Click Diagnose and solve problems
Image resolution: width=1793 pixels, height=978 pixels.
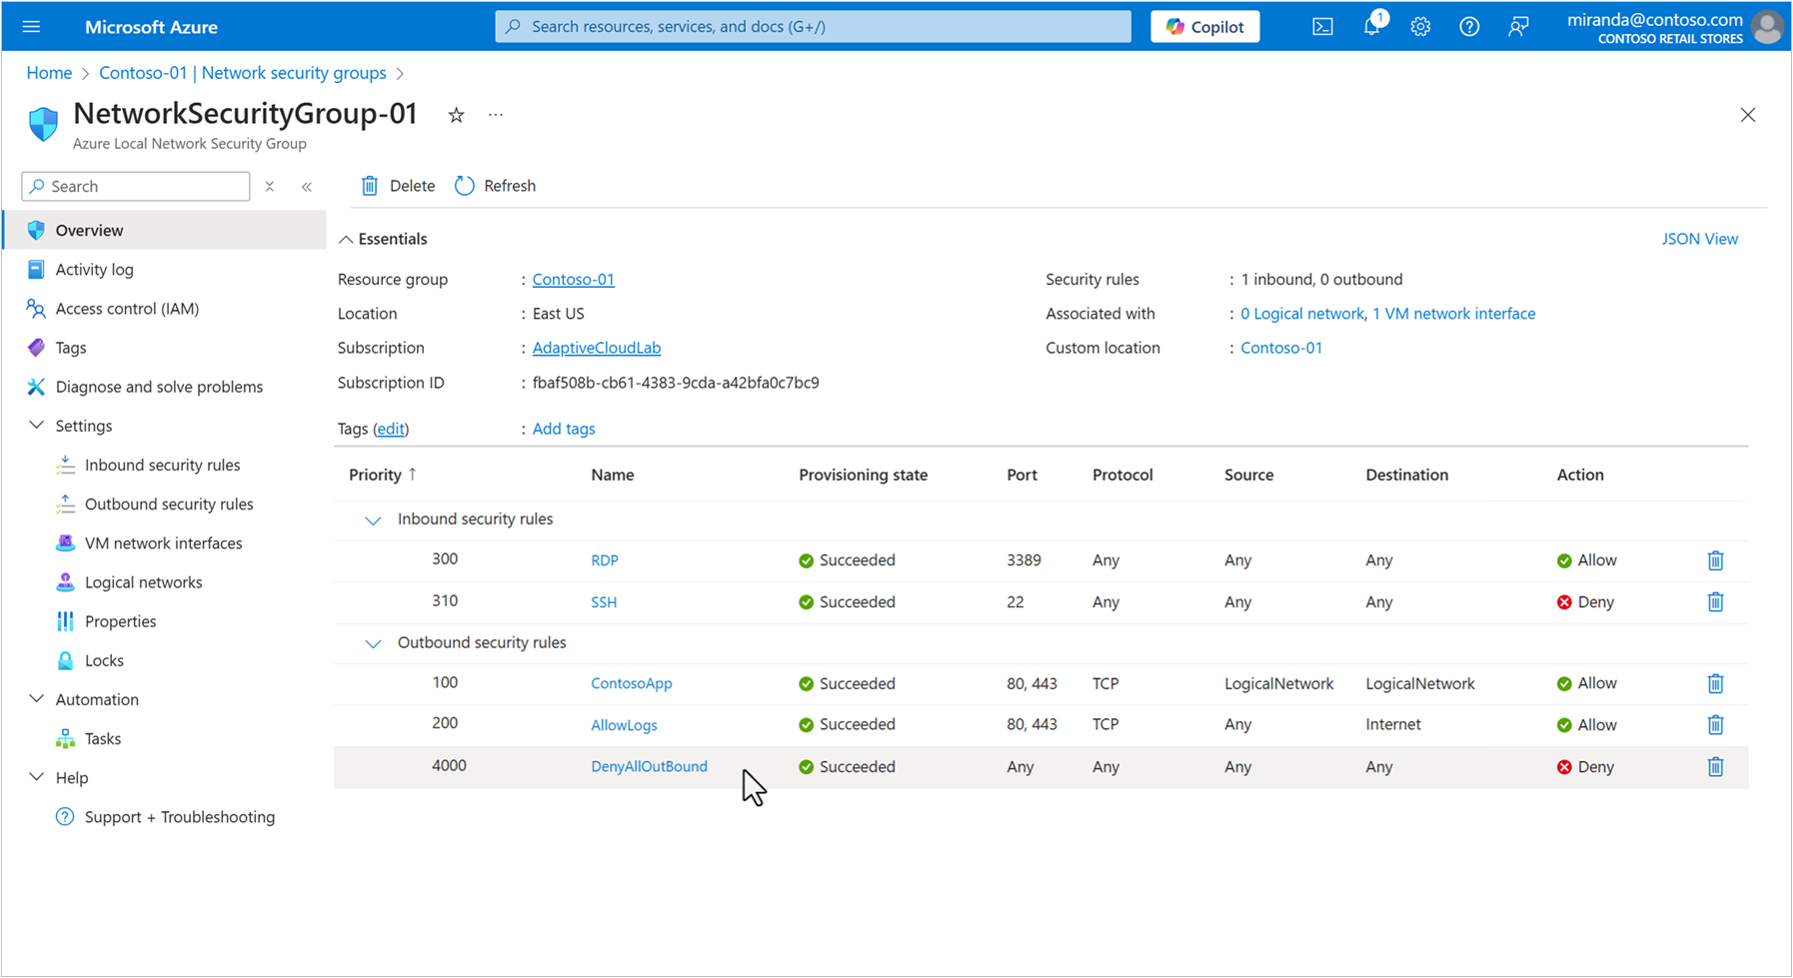[159, 386]
